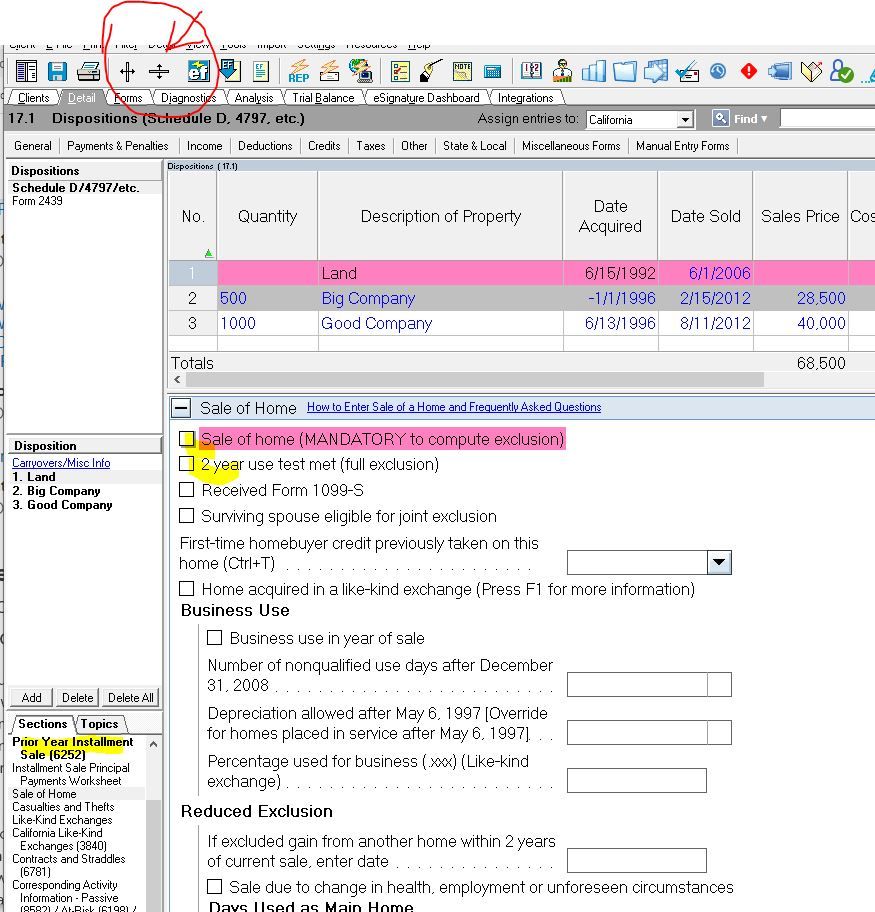The height and width of the screenshot is (912, 875).
Task: Click the REP lightning bolt icon
Action: [298, 71]
